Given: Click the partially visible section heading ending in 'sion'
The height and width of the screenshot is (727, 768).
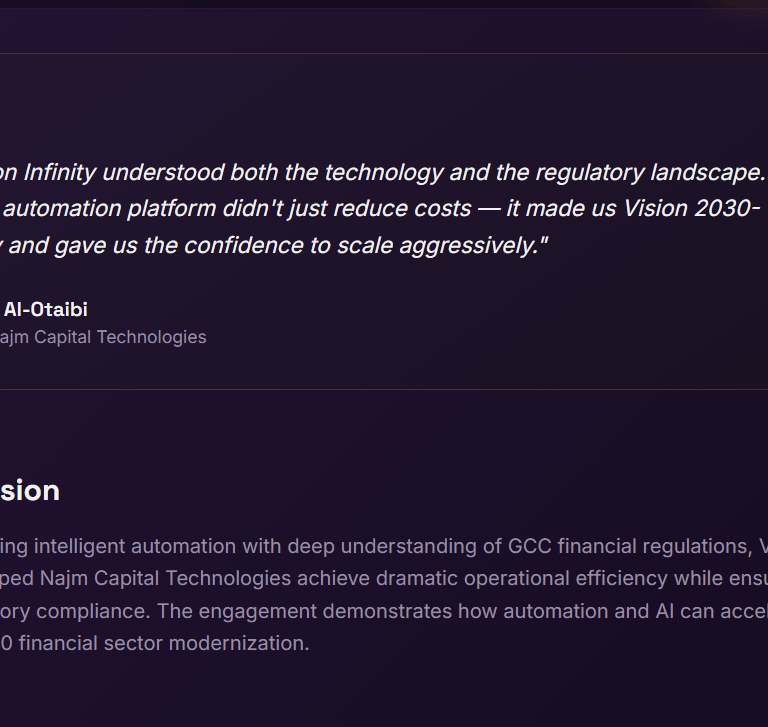Looking at the screenshot, I should pos(30,490).
